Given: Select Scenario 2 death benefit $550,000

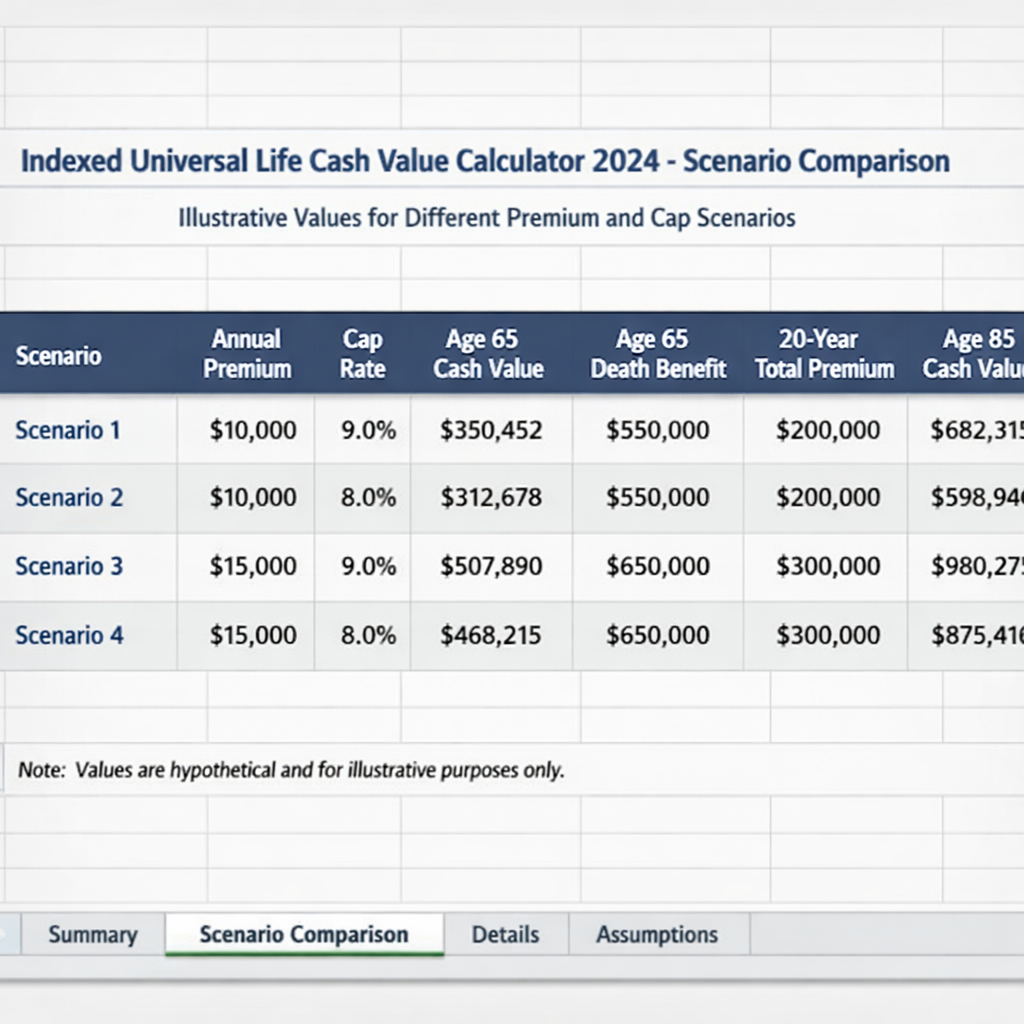Looking at the screenshot, I should [x=658, y=498].
